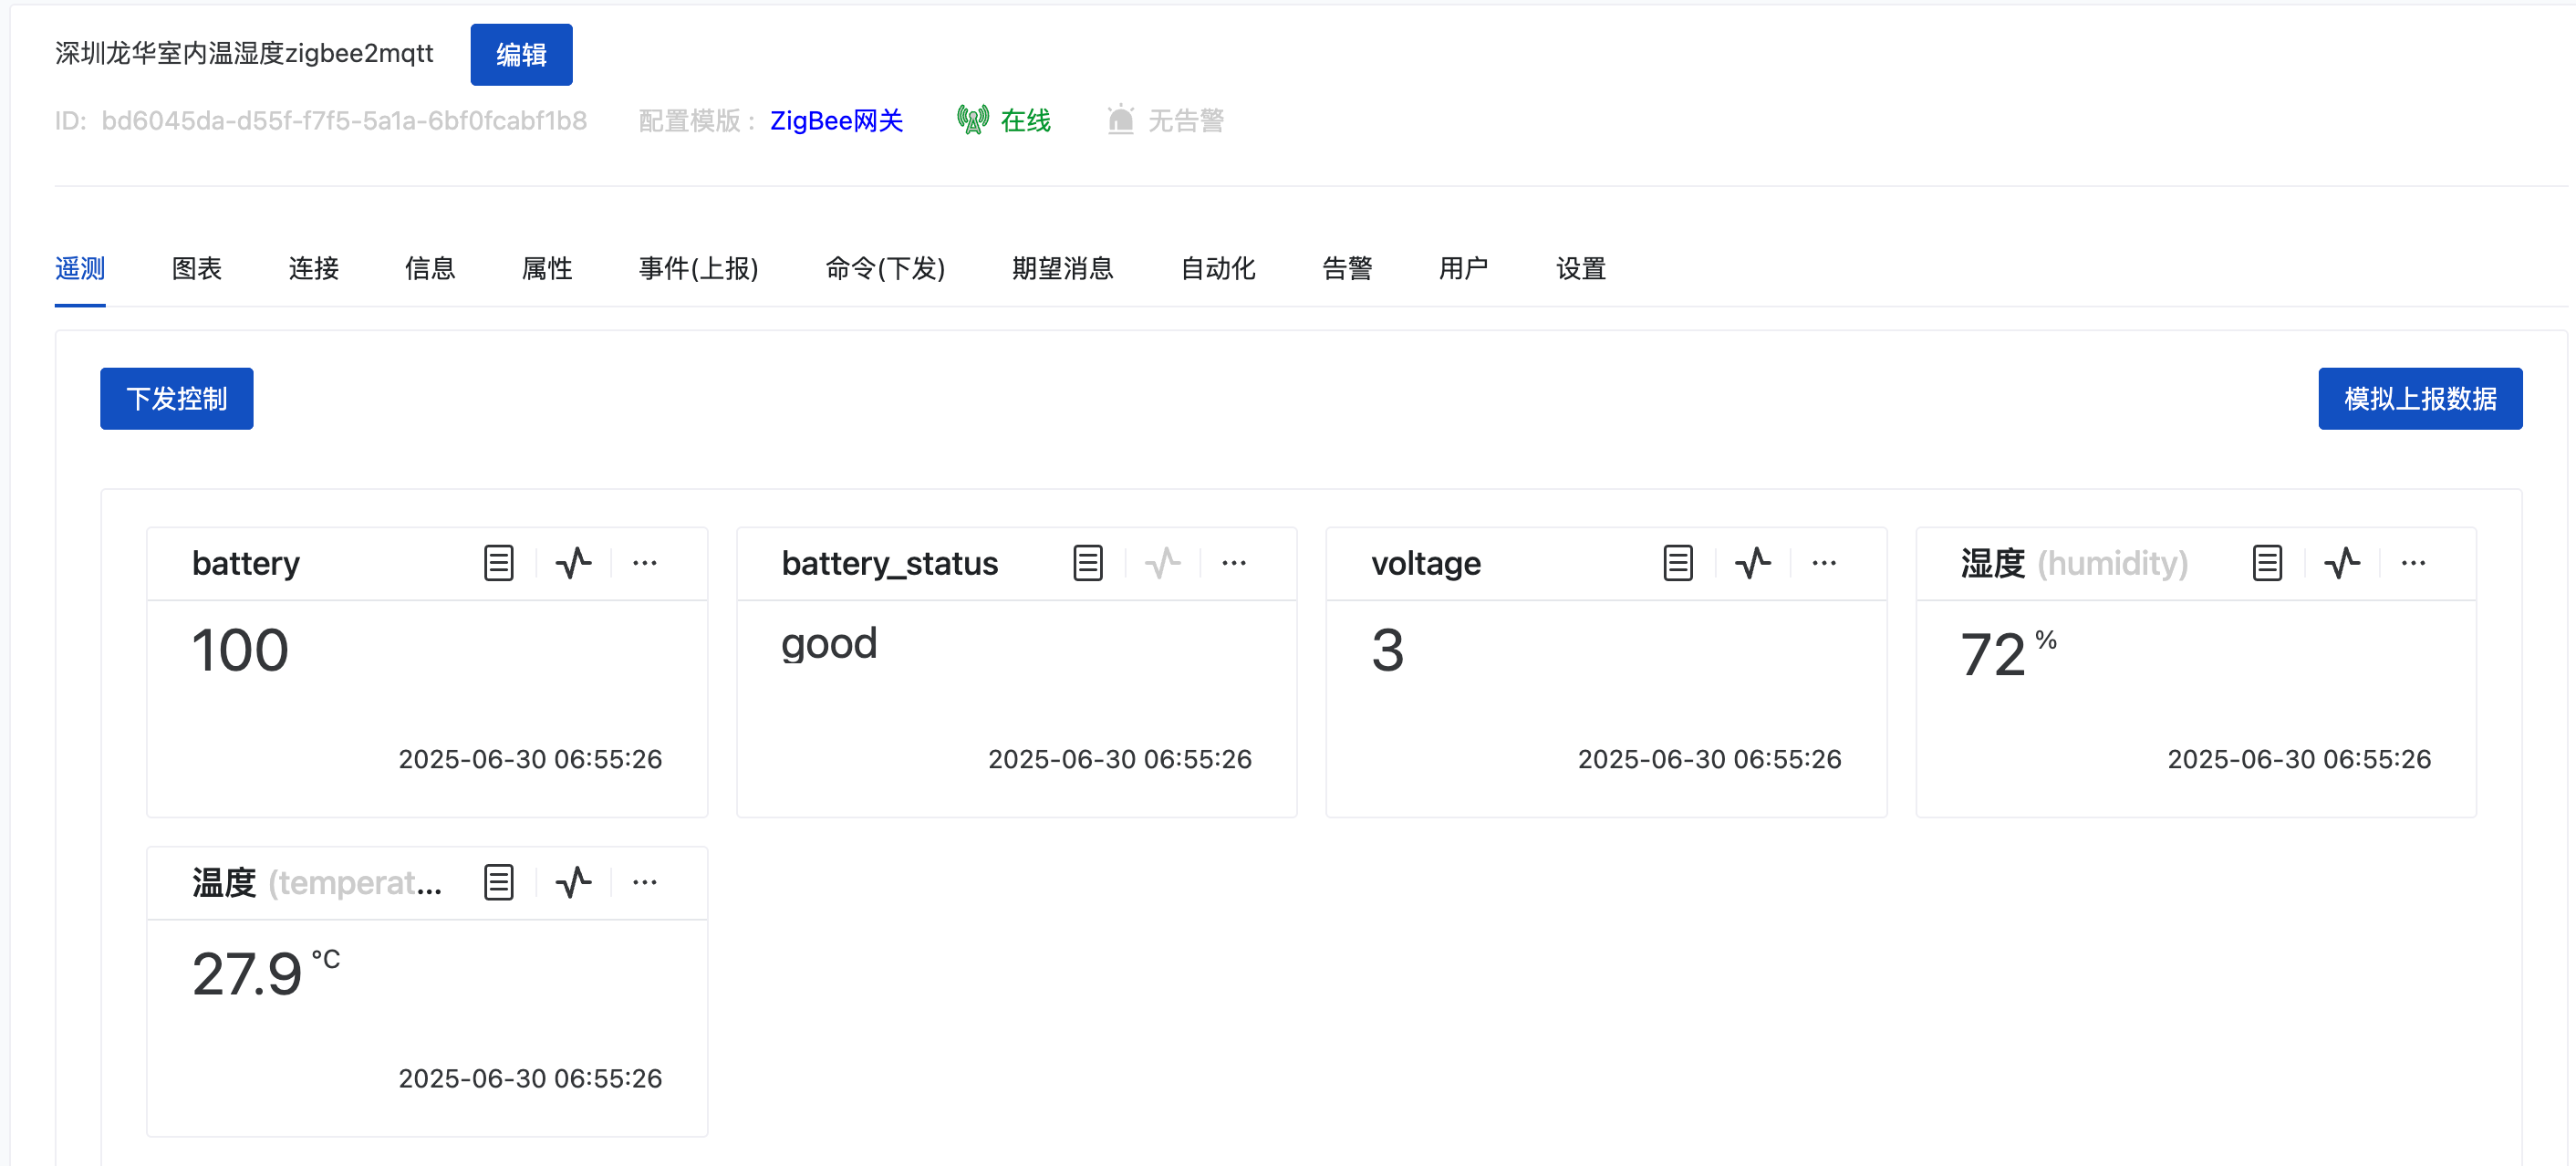Click the 无告警 status text

click(1186, 121)
